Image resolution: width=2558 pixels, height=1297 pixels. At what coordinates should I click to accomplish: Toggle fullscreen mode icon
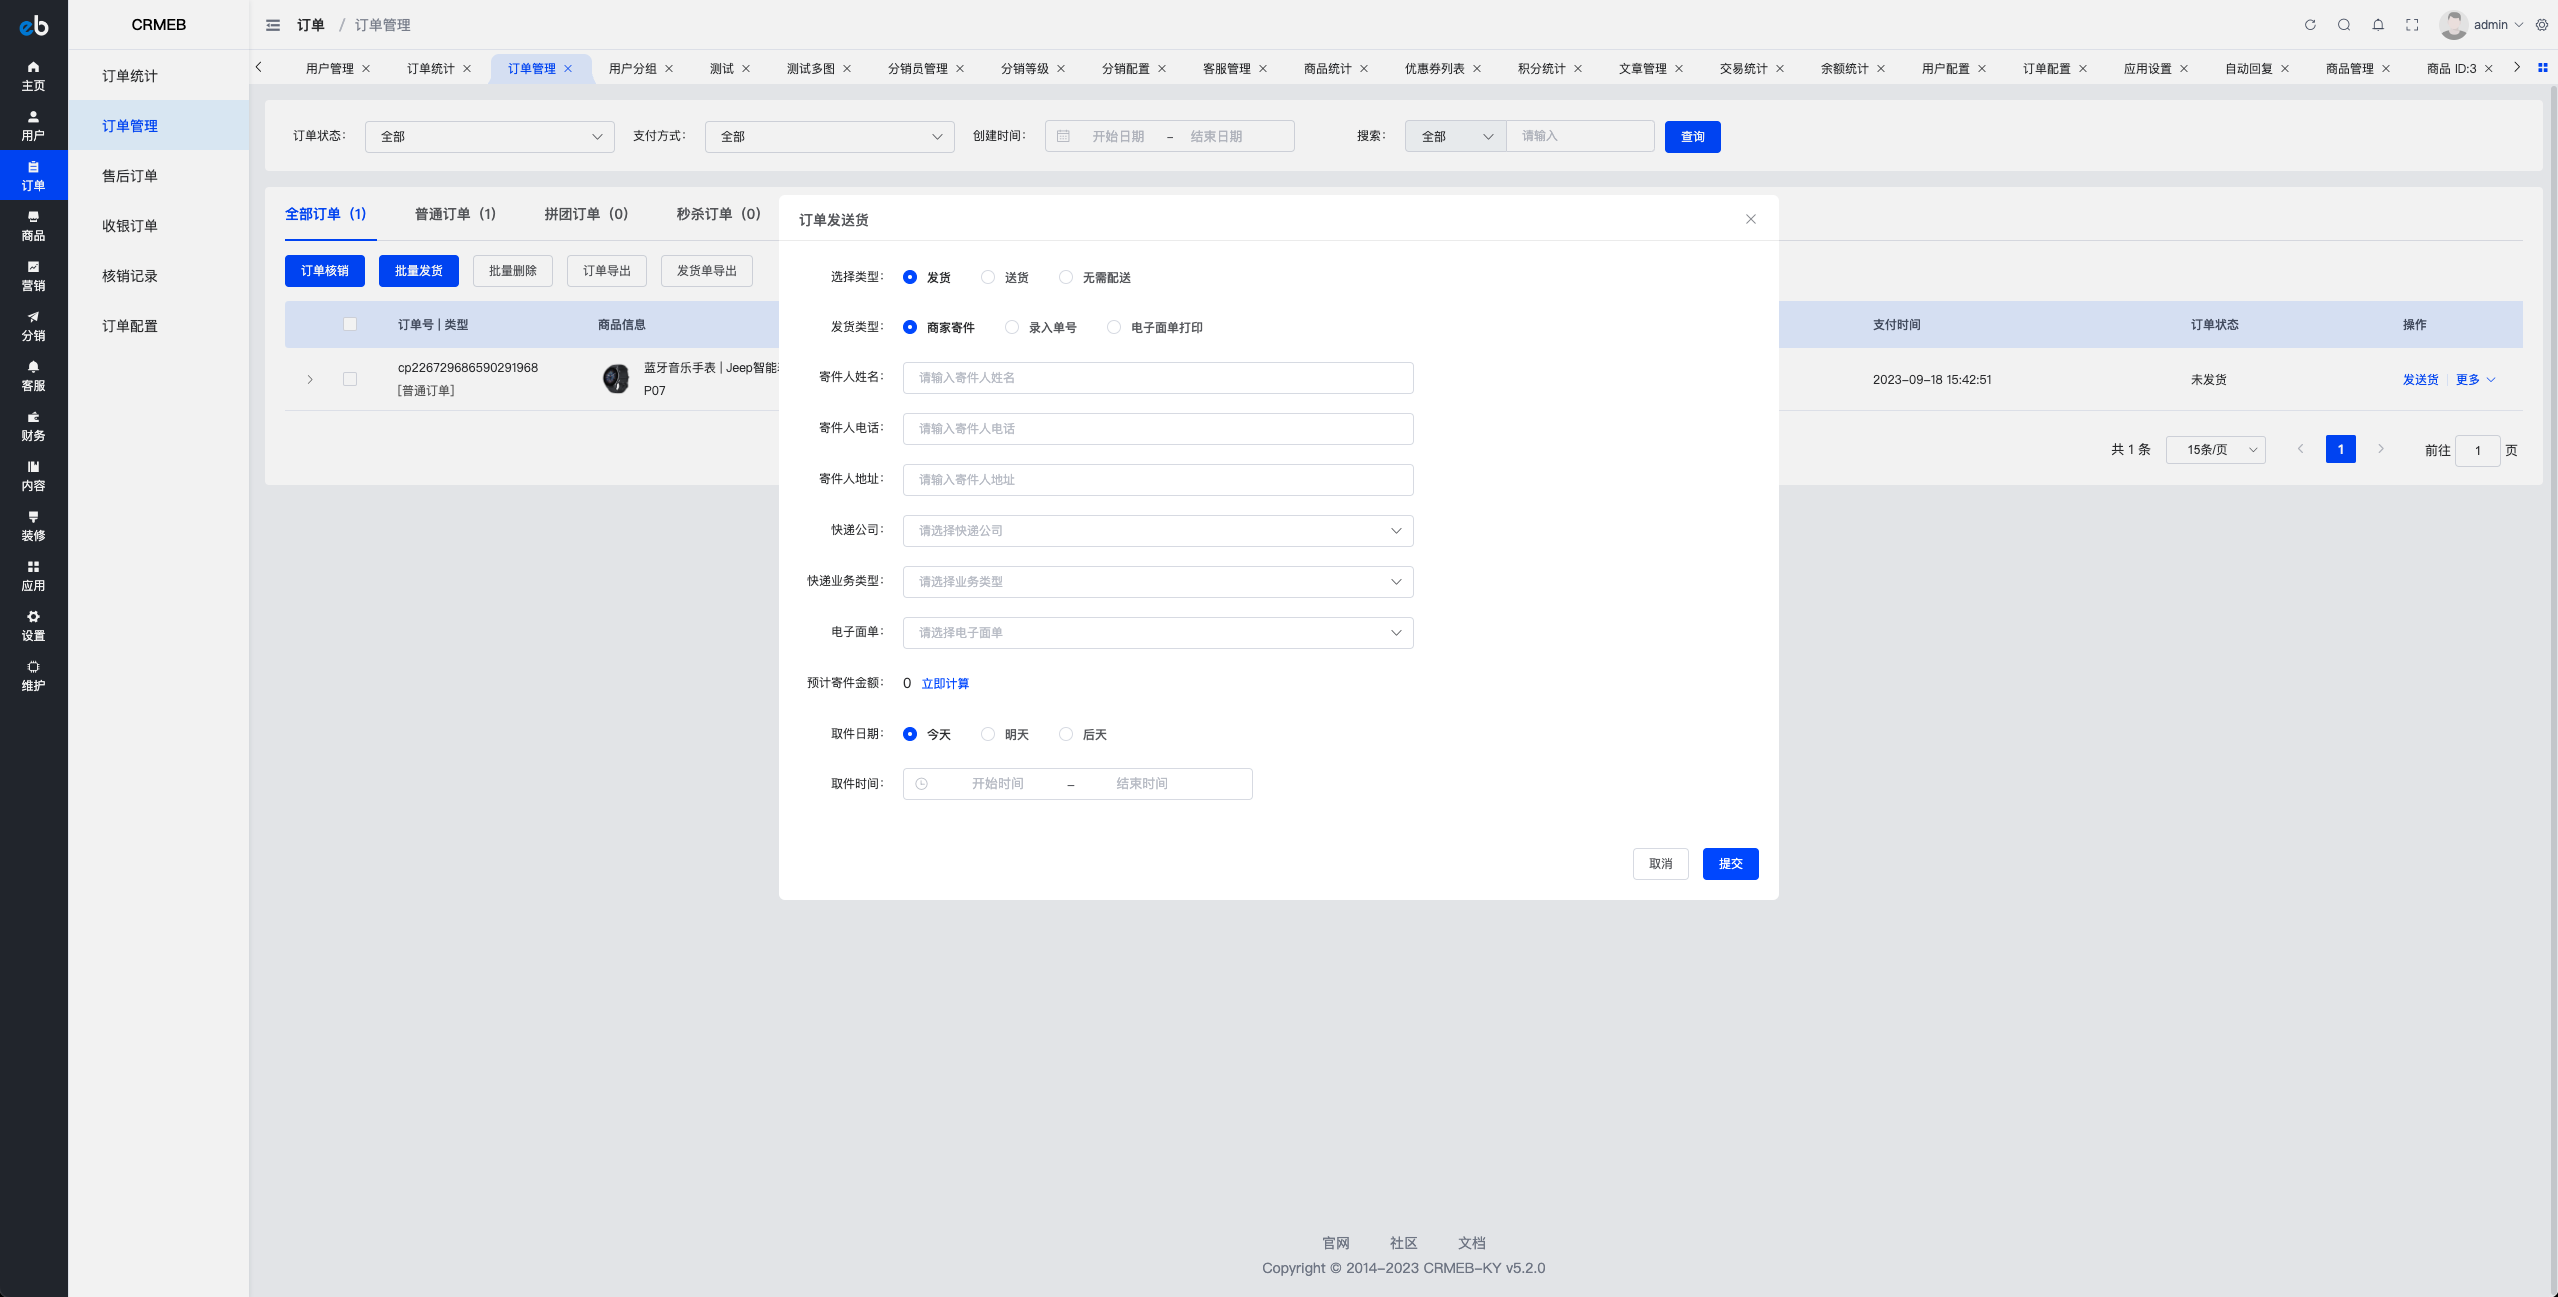click(x=2412, y=25)
